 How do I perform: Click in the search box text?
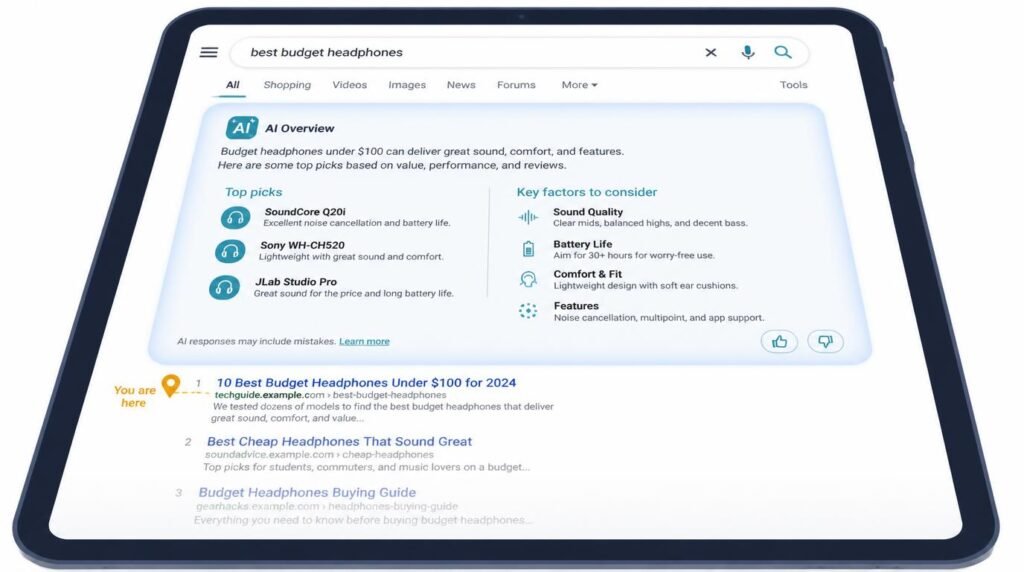[x=327, y=52]
